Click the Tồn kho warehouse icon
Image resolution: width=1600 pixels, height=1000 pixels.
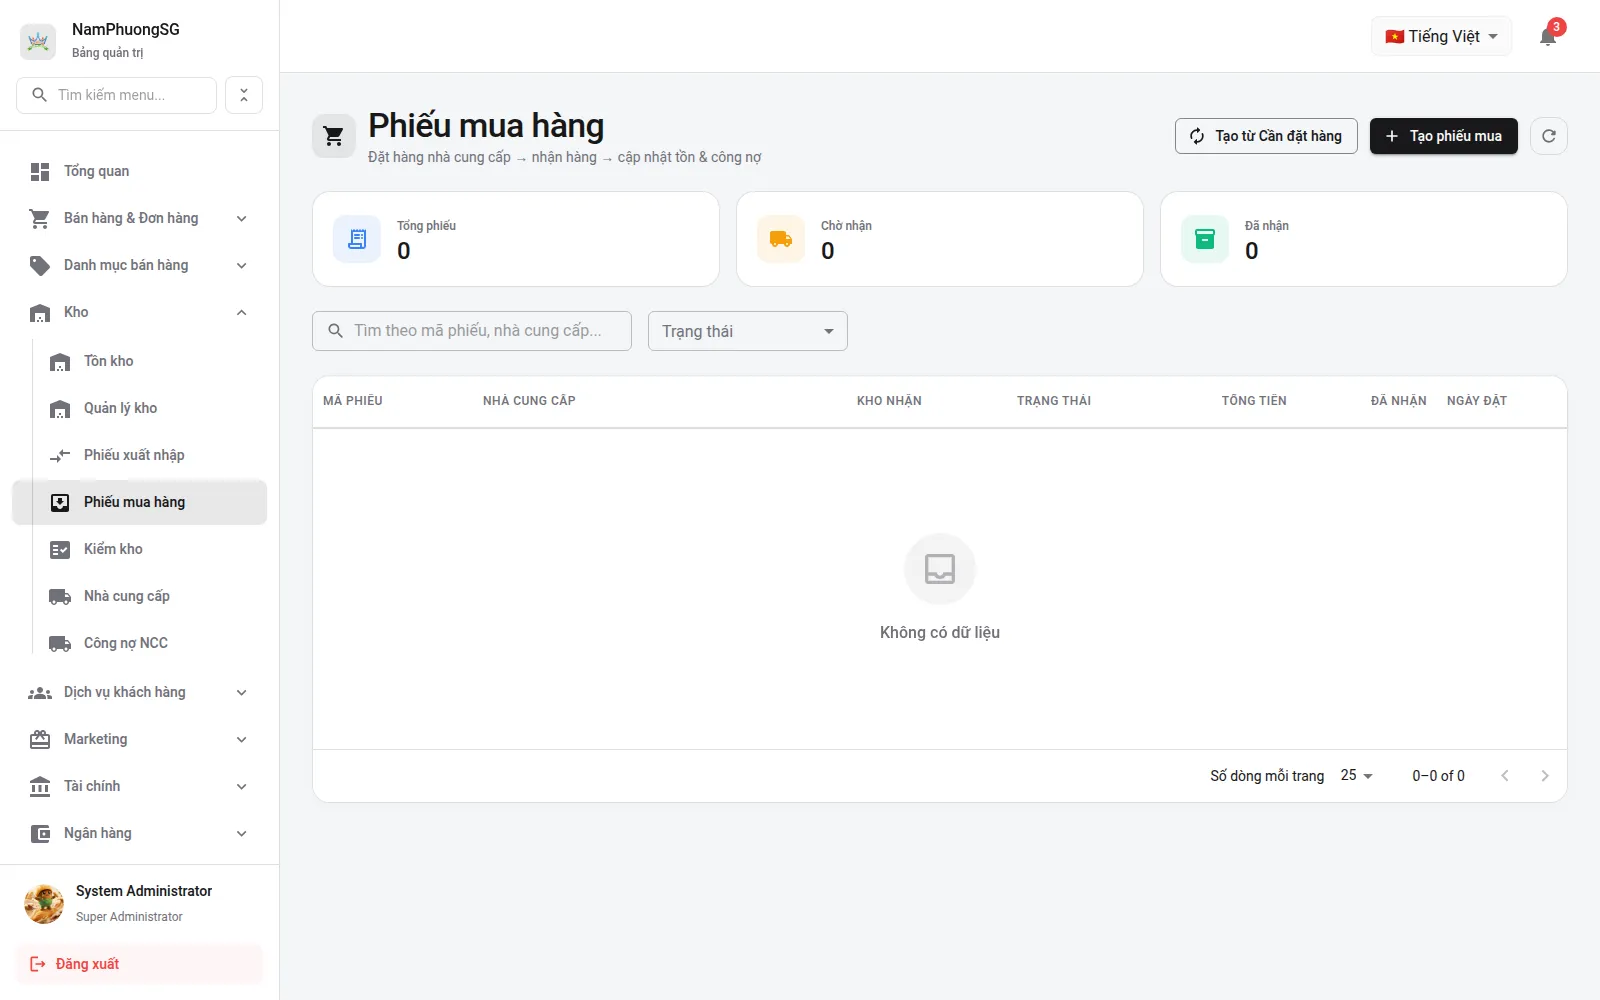point(60,362)
